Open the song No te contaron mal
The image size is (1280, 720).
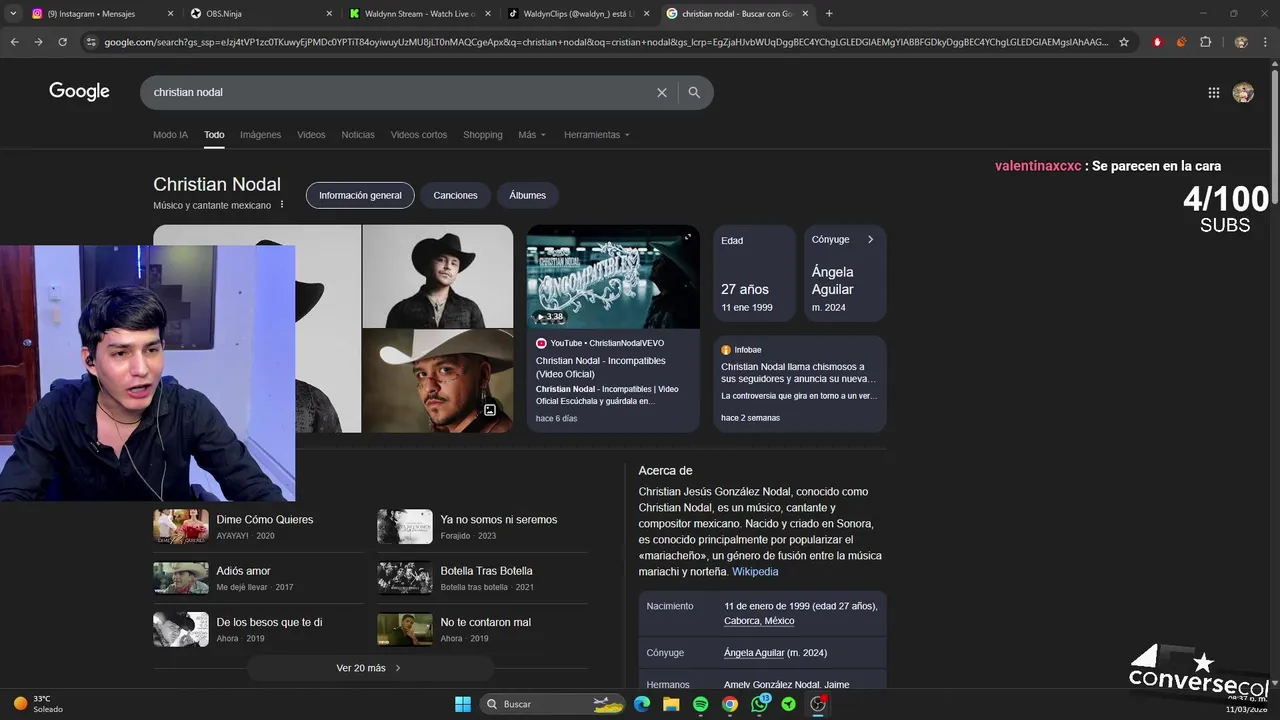(485, 622)
